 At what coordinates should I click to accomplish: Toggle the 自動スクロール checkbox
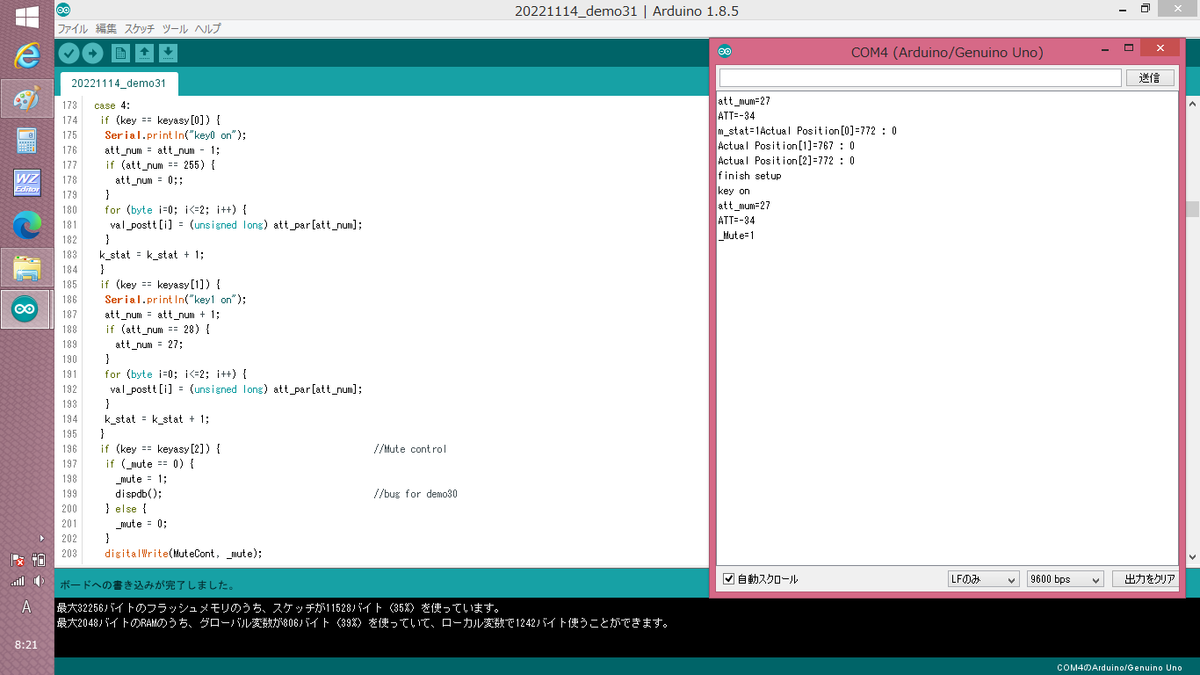[728, 579]
